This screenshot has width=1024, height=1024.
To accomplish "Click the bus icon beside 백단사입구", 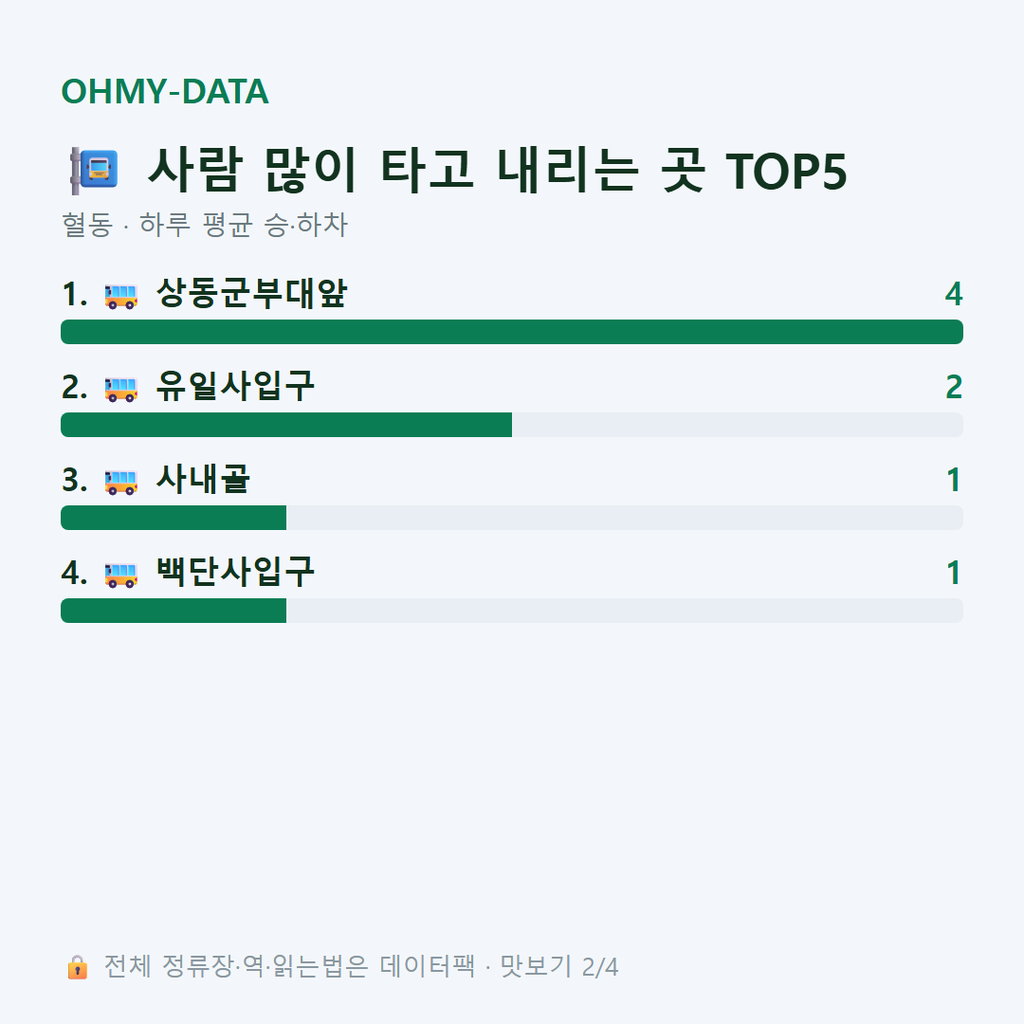I will [121, 575].
